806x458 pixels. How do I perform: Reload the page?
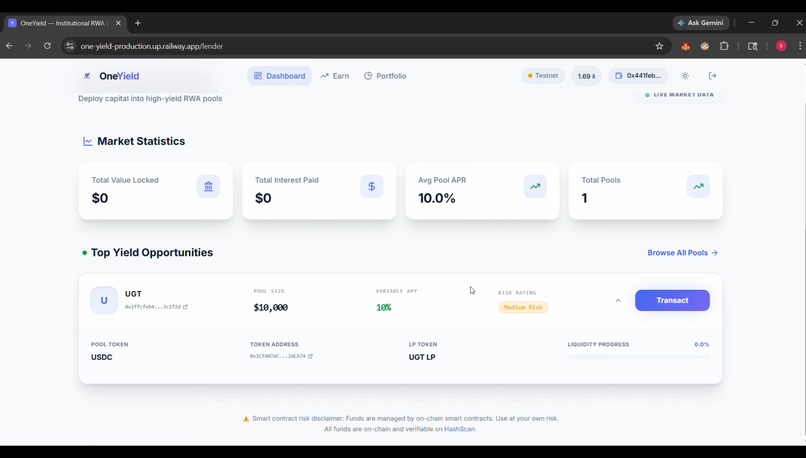click(47, 46)
